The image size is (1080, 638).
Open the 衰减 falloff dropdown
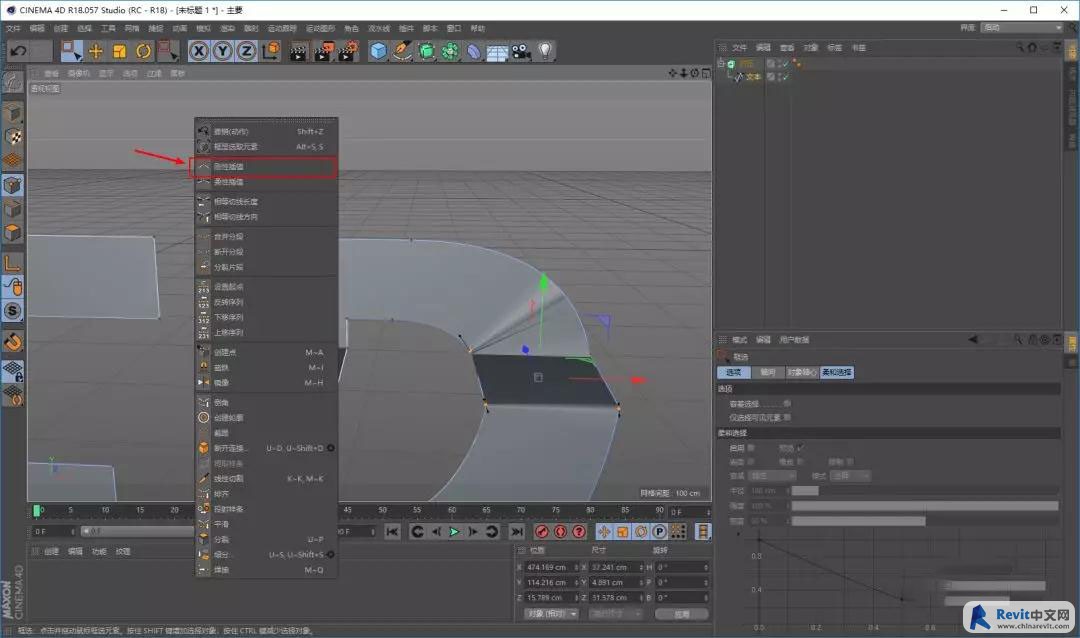point(773,476)
